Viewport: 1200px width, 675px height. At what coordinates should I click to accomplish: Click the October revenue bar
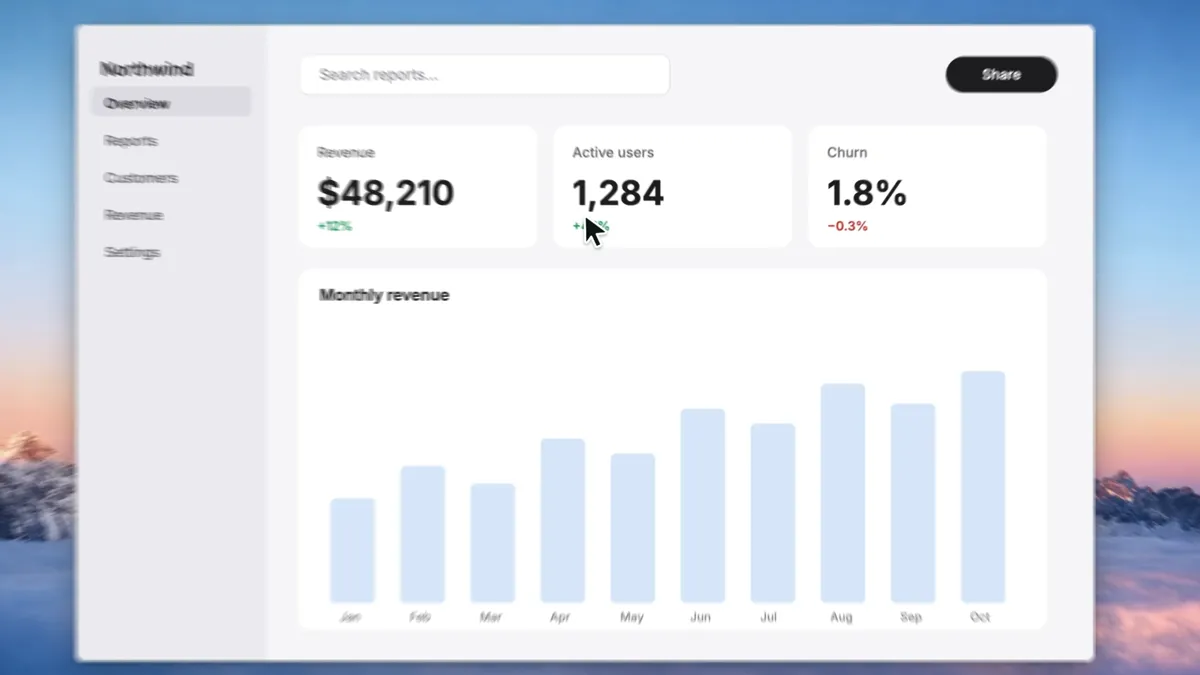(983, 487)
